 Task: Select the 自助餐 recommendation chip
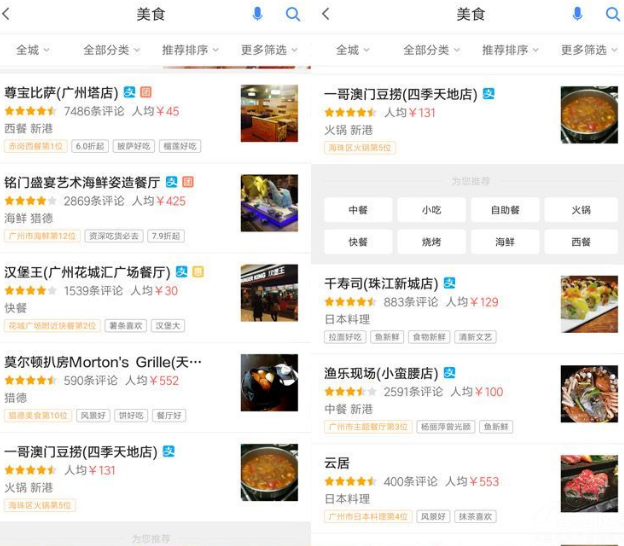click(x=505, y=210)
